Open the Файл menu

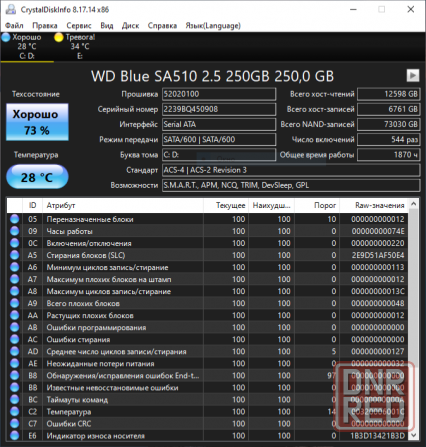point(14,26)
